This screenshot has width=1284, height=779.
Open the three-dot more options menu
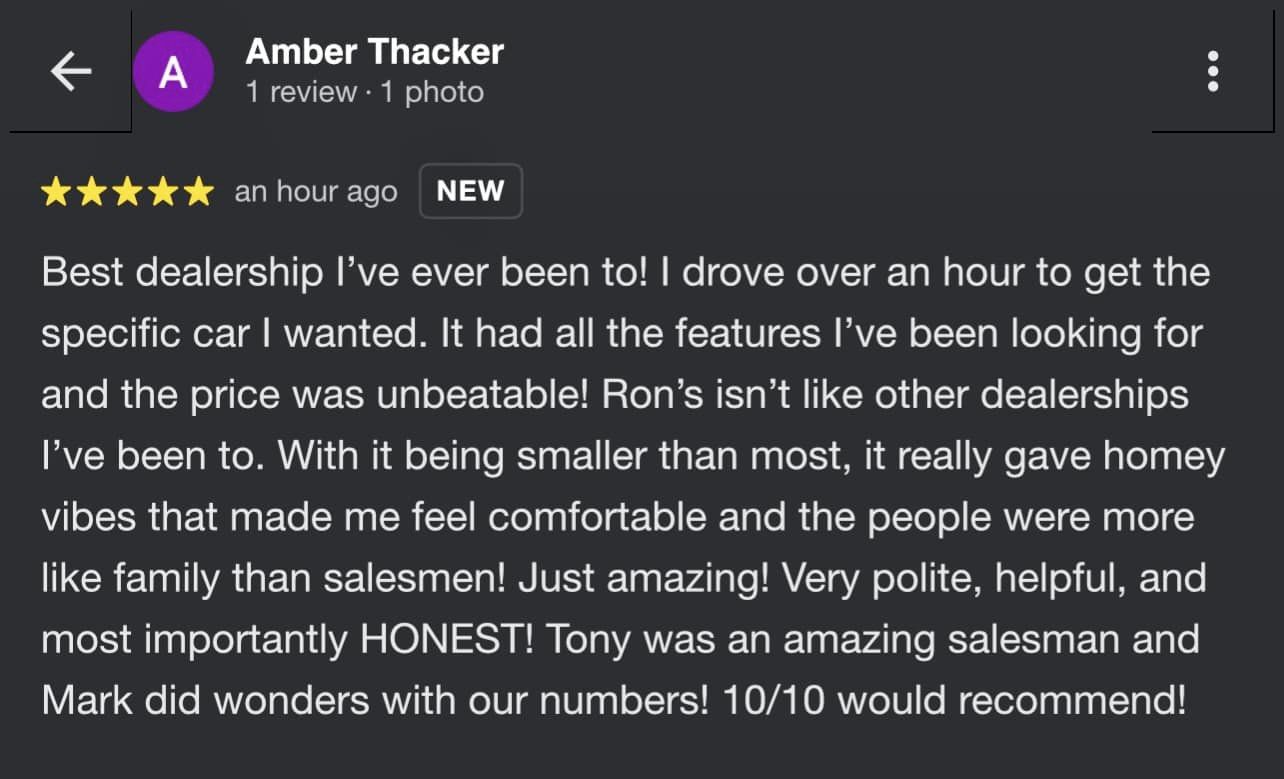1212,72
